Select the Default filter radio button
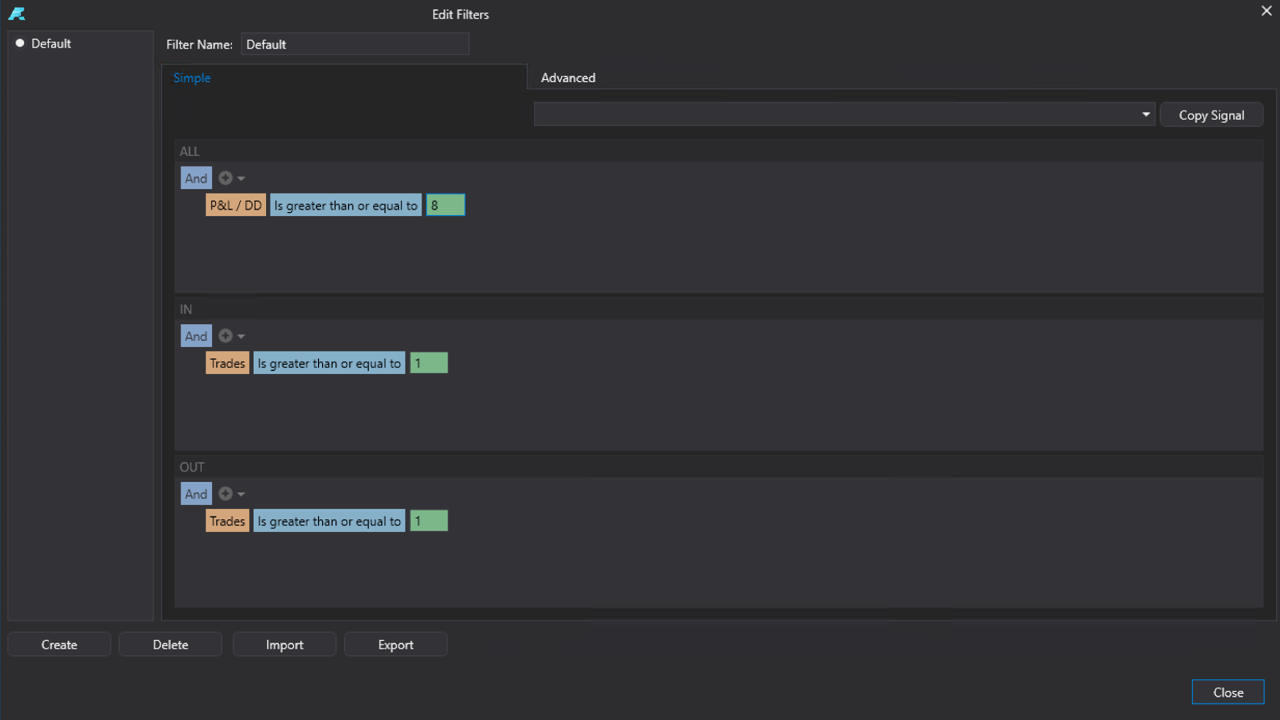1280x720 pixels. [20, 43]
